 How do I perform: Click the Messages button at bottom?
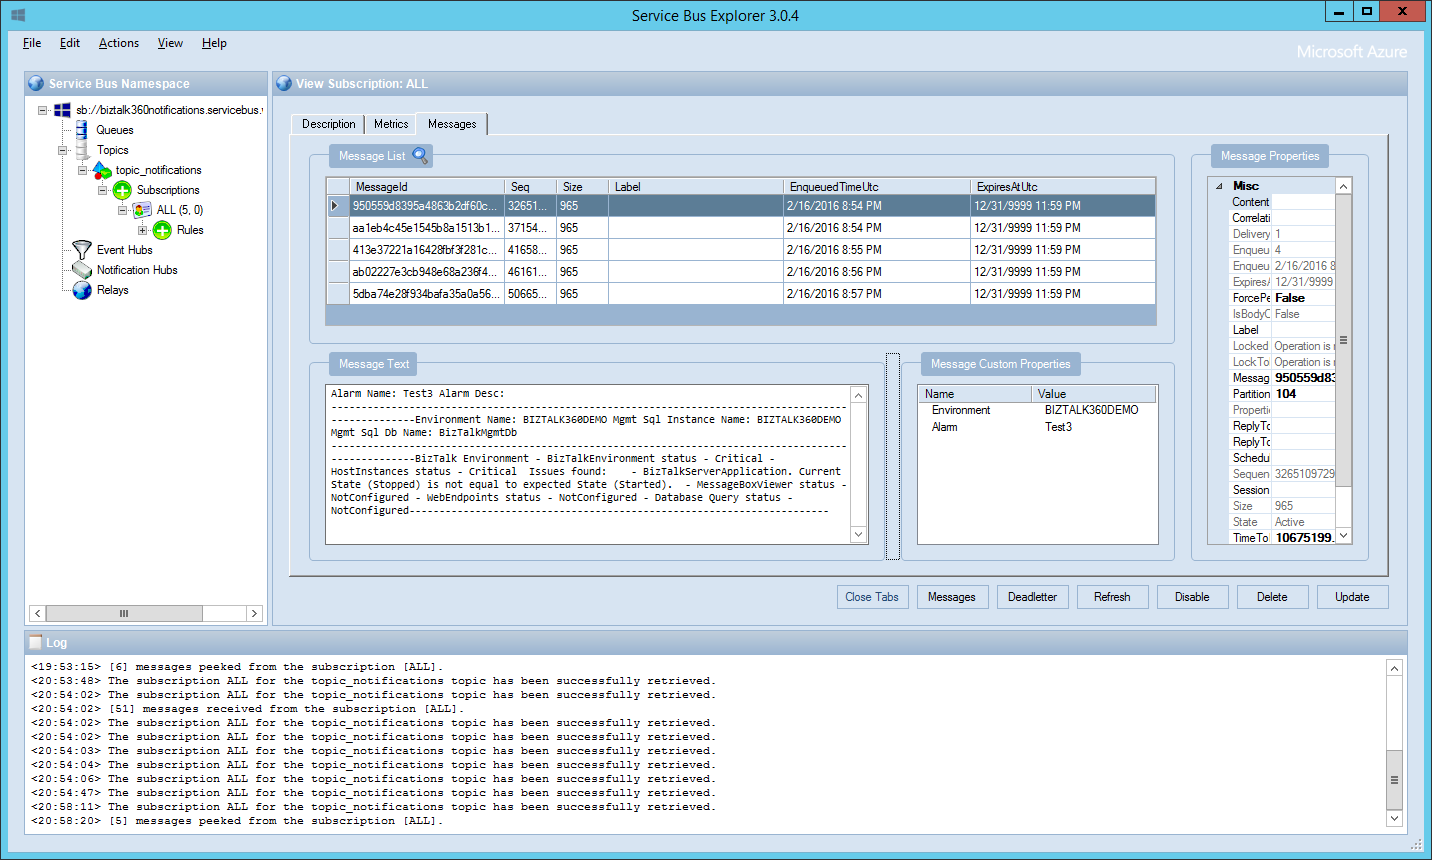(952, 597)
